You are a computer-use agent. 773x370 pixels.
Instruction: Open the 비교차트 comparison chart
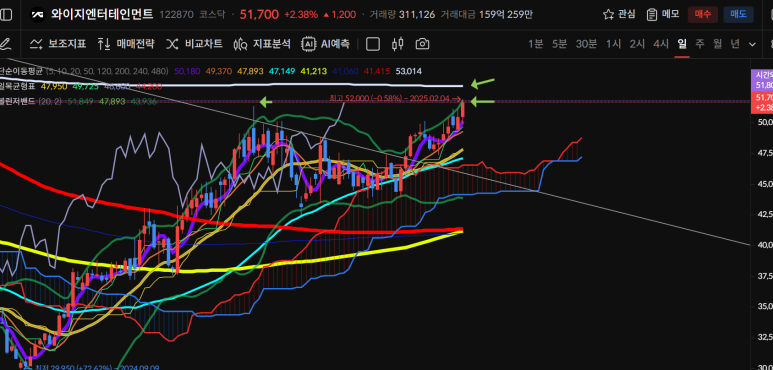(194, 44)
